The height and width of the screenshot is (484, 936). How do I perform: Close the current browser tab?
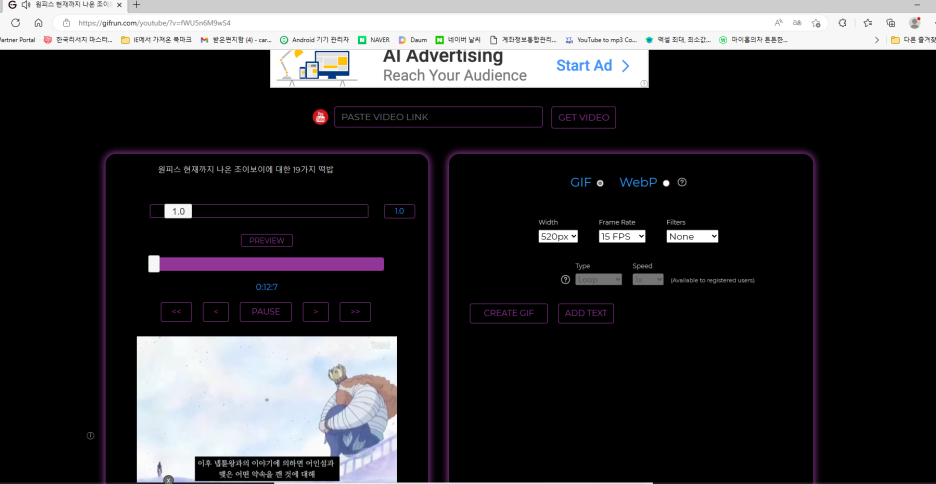click(x=119, y=5)
